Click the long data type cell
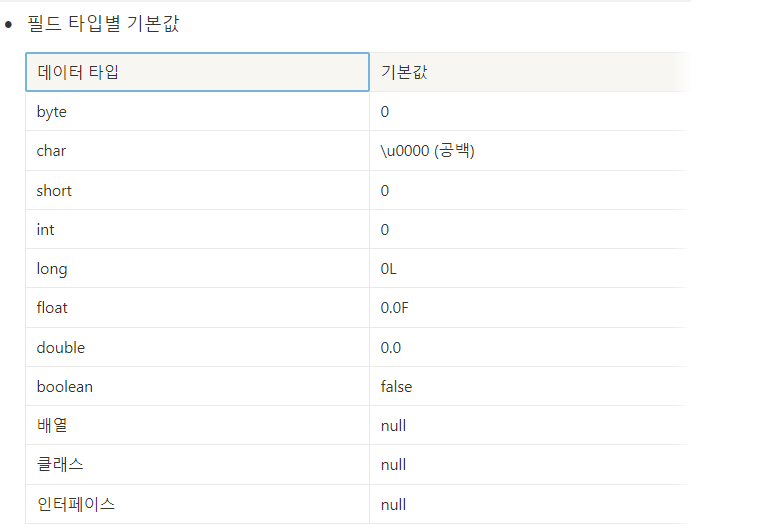The width and height of the screenshot is (762, 531). pyautogui.click(x=197, y=268)
